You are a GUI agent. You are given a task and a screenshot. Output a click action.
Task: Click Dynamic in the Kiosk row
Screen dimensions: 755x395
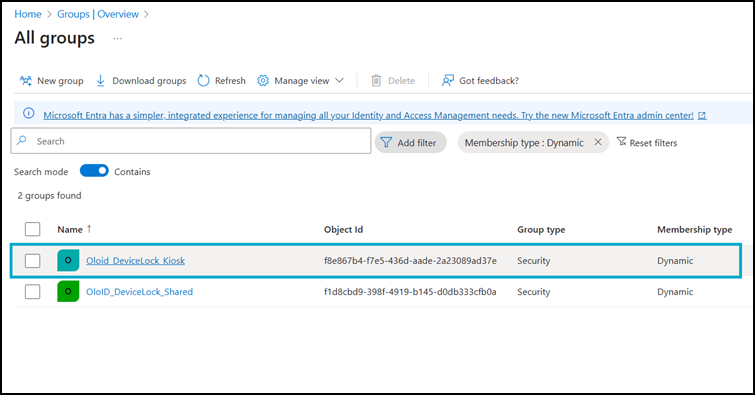pyautogui.click(x=675, y=261)
